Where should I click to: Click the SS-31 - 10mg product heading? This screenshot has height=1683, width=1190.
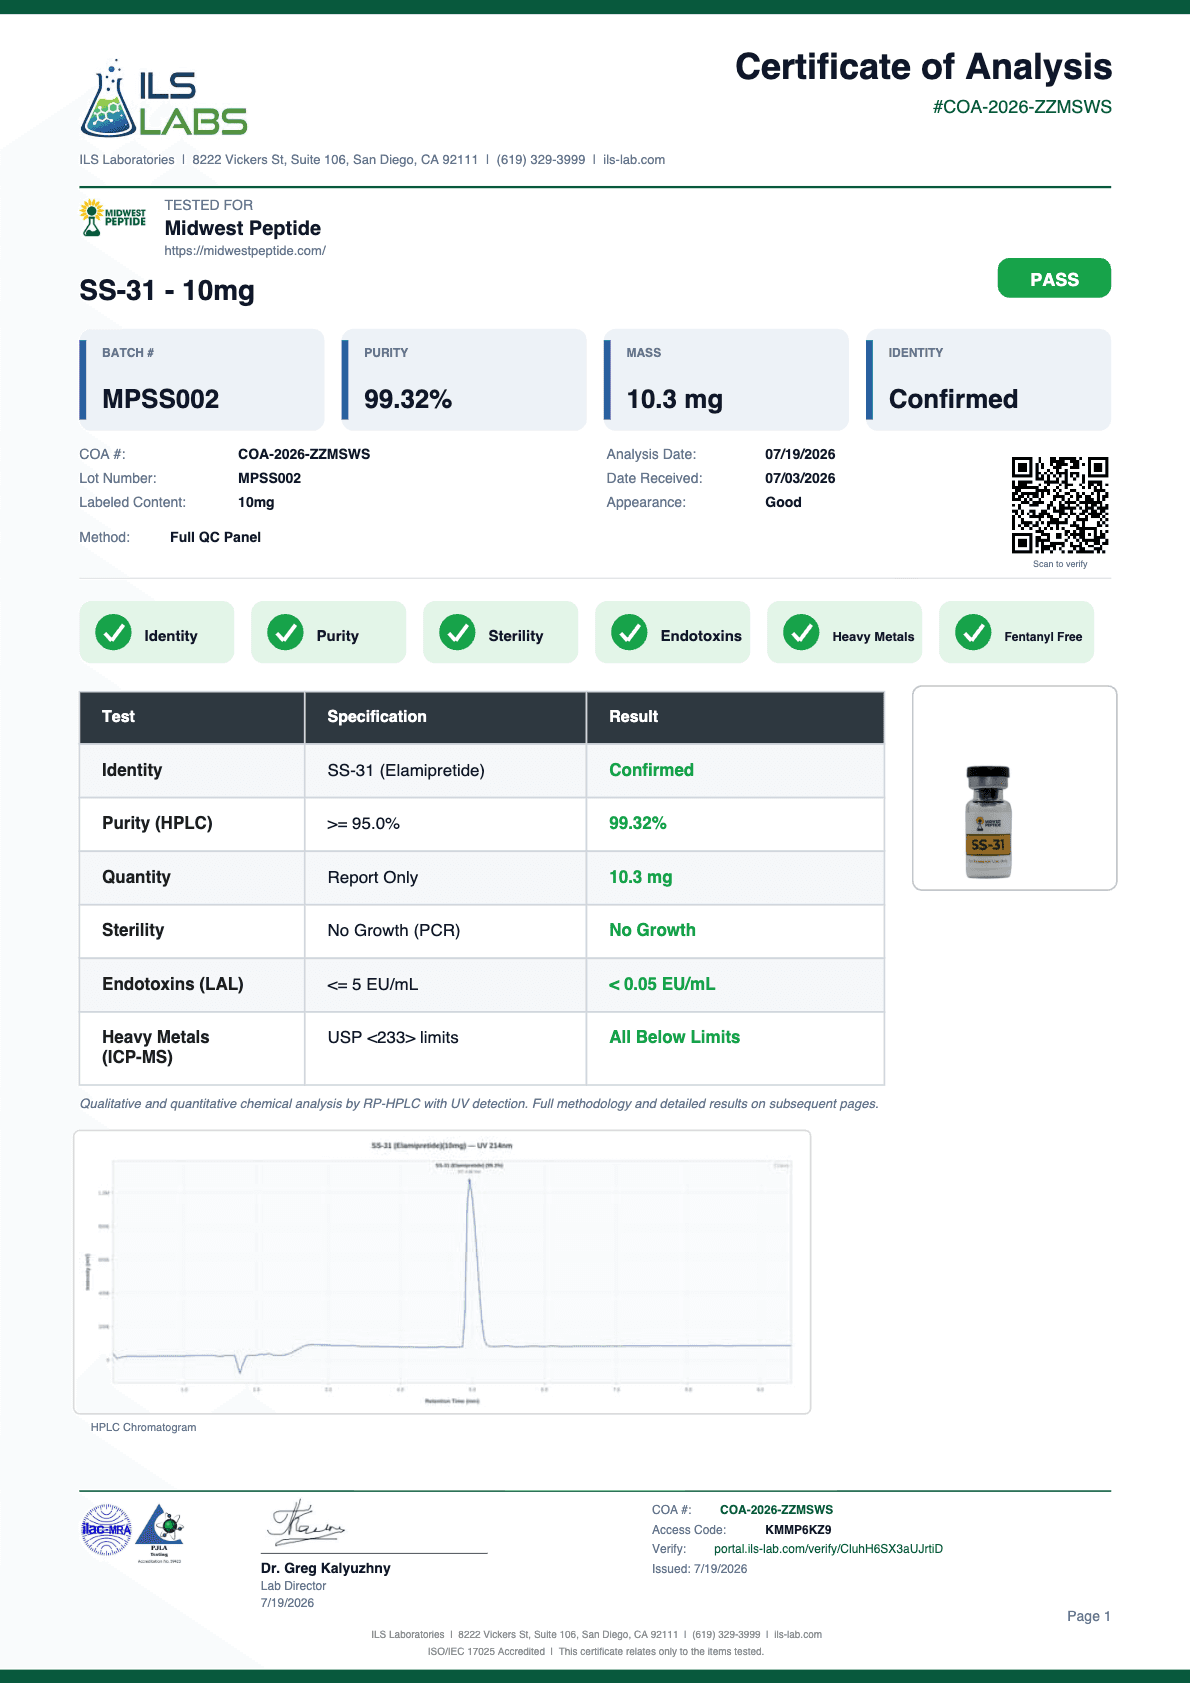click(x=167, y=291)
